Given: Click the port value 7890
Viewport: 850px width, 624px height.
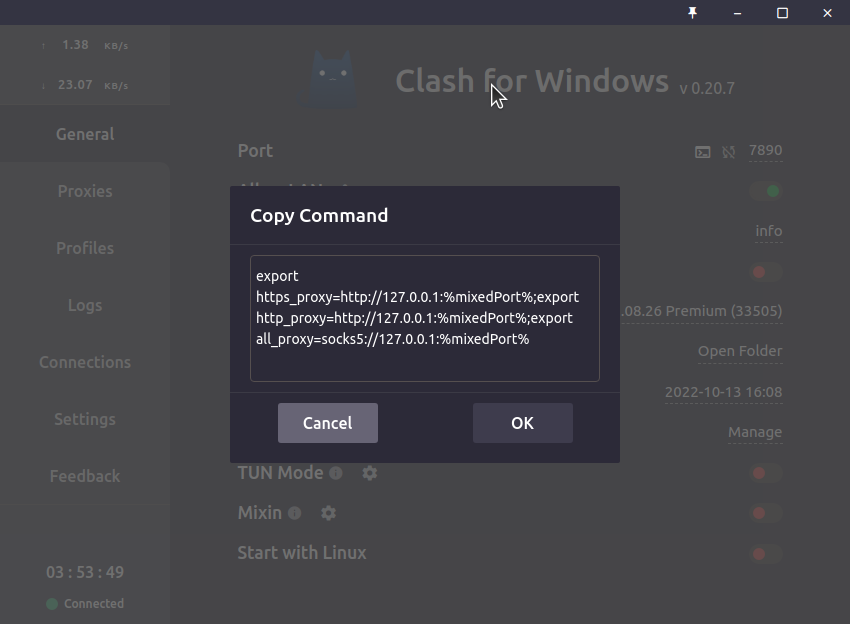Looking at the screenshot, I should (x=765, y=150).
